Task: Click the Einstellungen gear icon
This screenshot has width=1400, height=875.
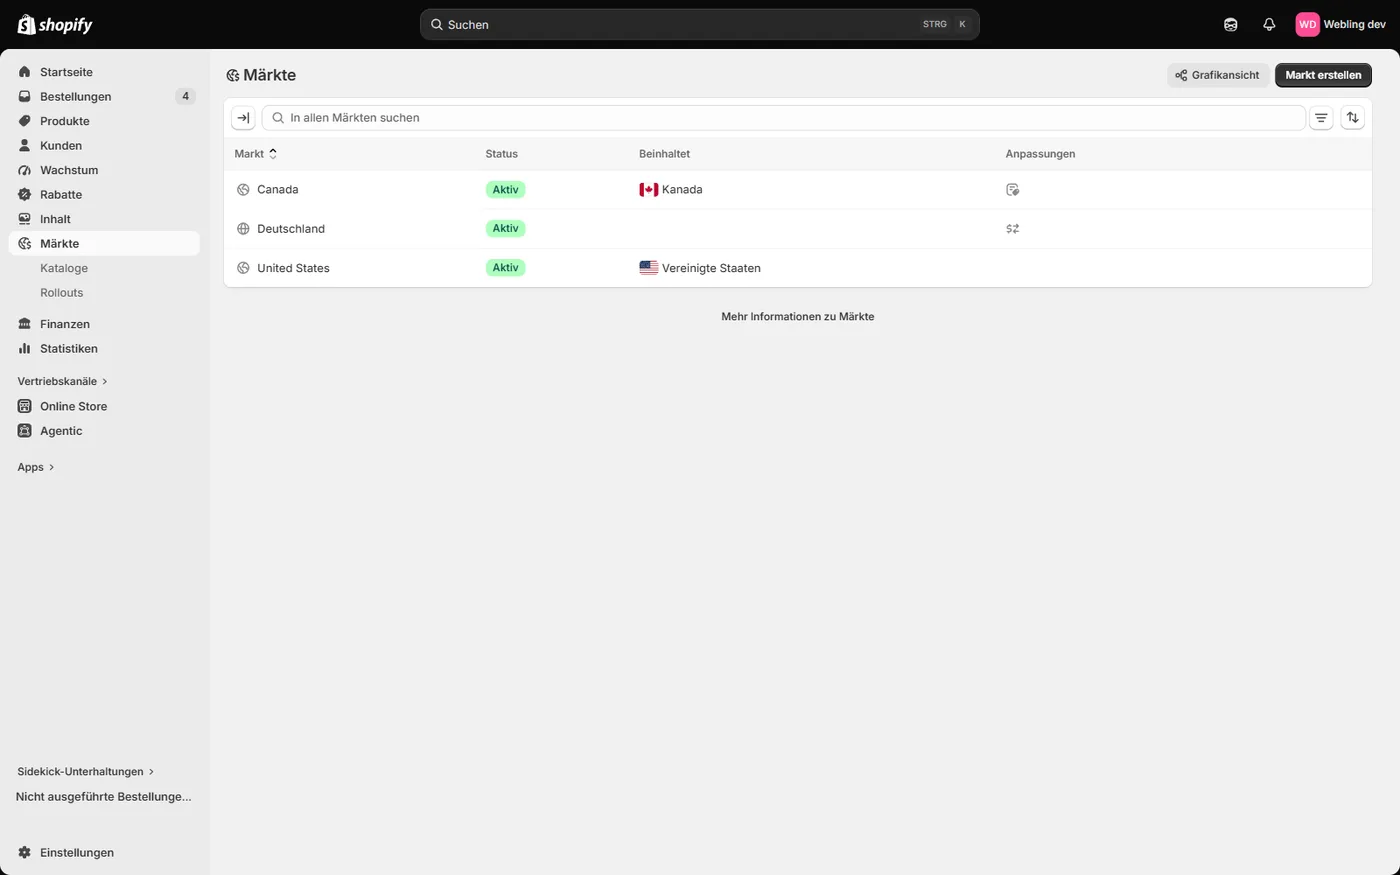Action: [25, 852]
